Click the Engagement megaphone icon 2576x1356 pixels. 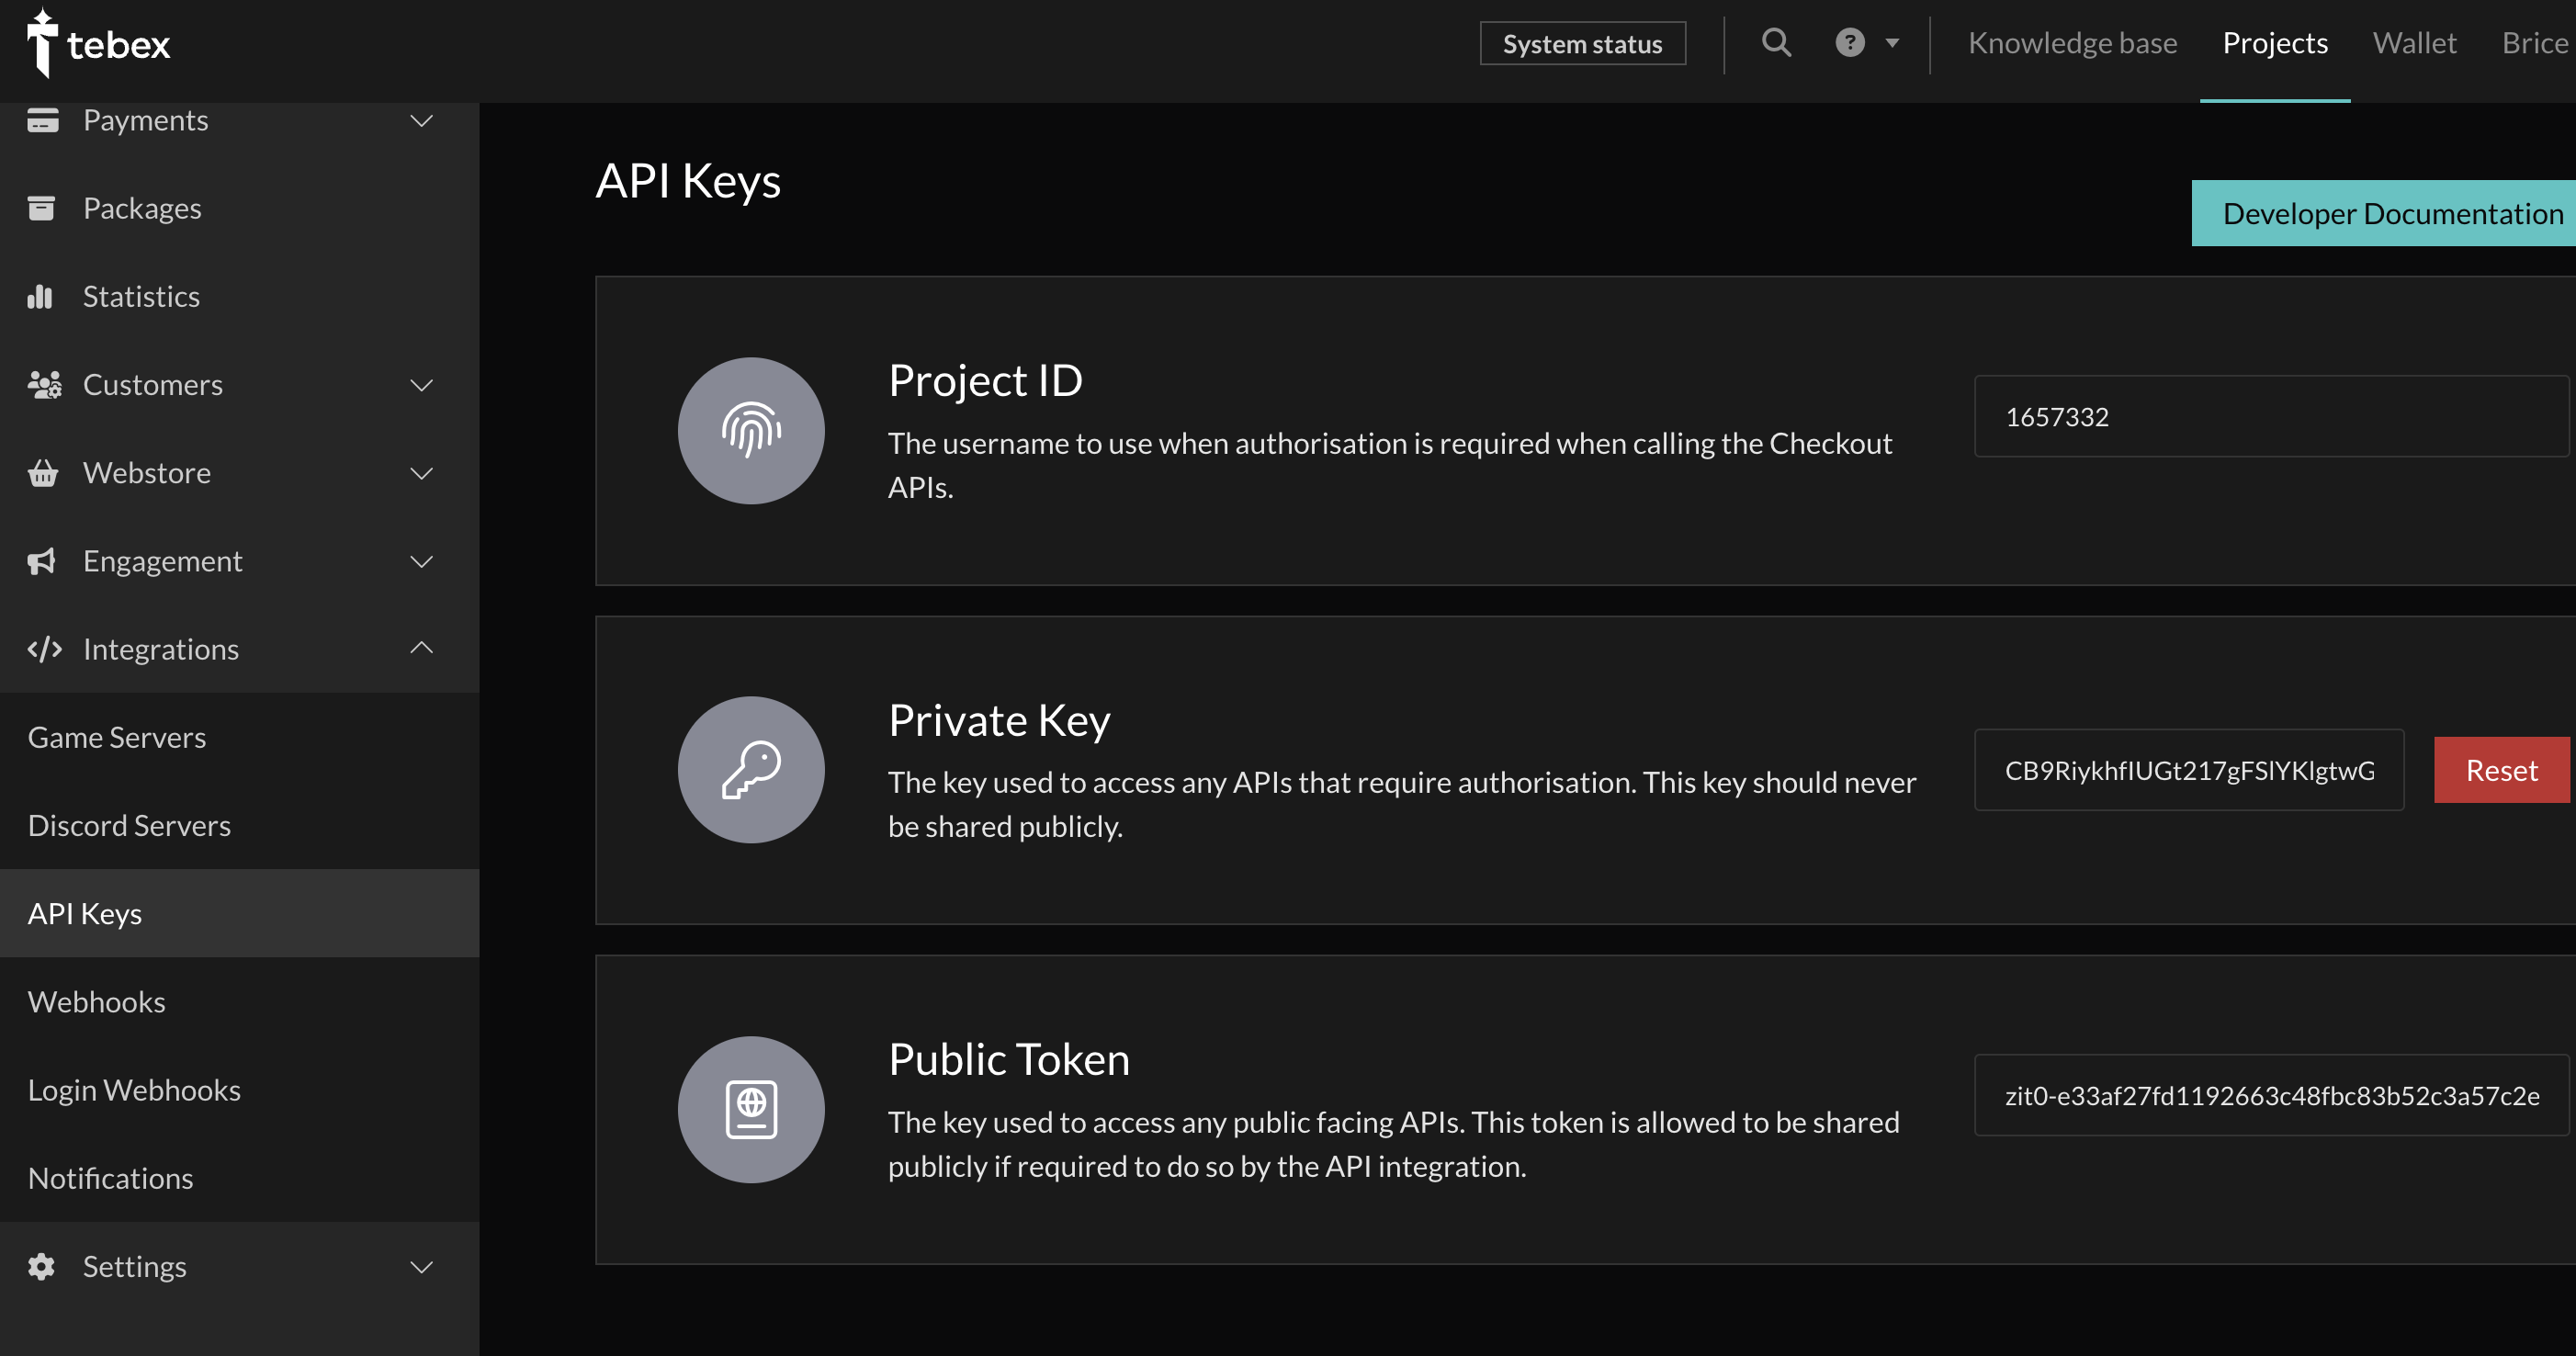42,561
